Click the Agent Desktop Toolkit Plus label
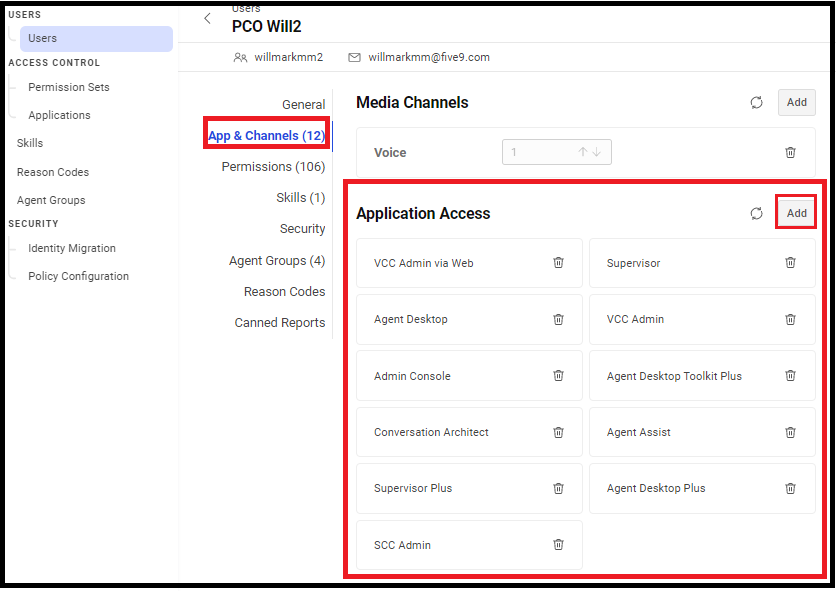The image size is (836, 591). tap(674, 376)
